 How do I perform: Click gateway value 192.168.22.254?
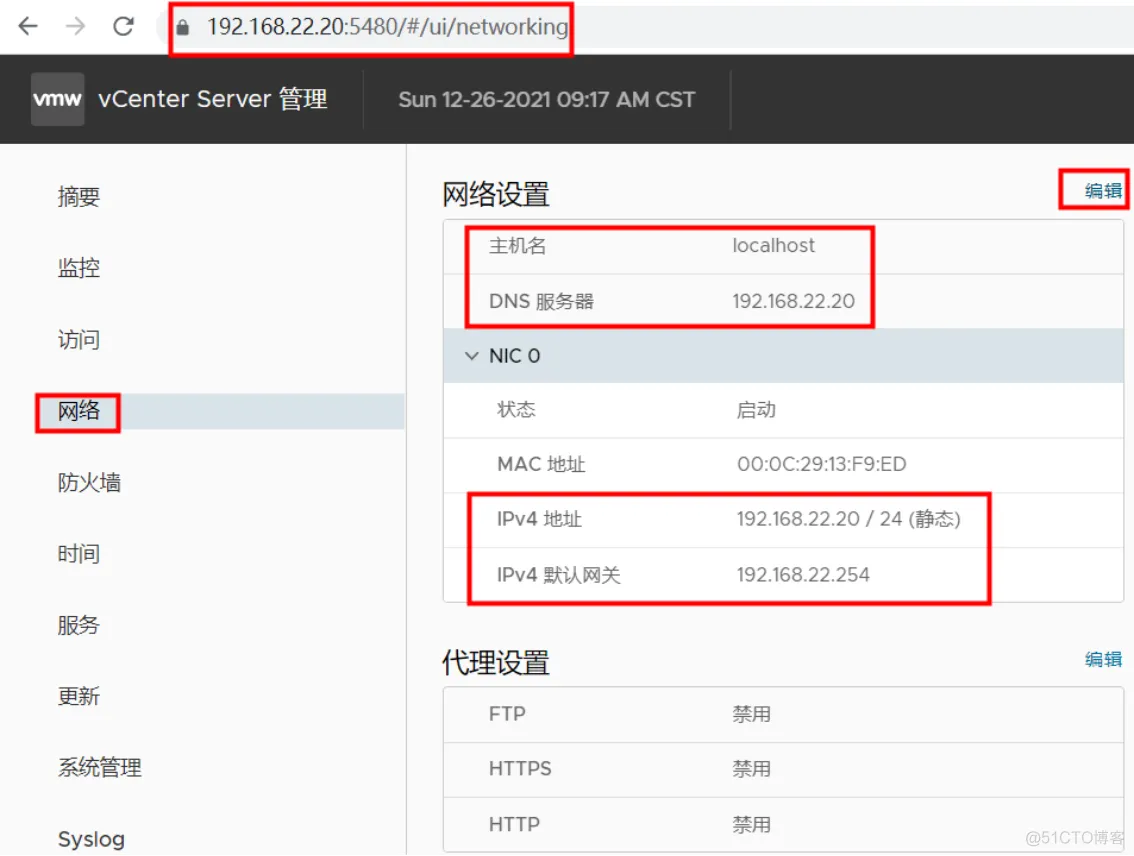(x=803, y=575)
